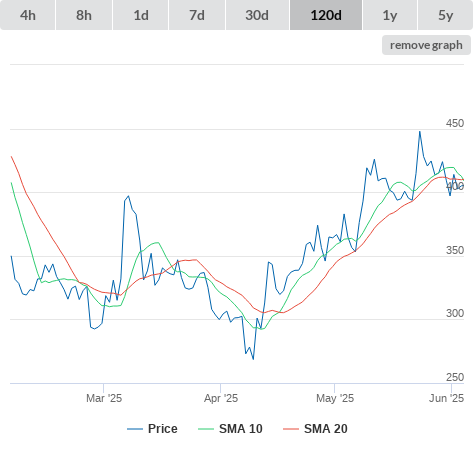Select the May '25 date marker
474x455 pixels.
pos(335,398)
